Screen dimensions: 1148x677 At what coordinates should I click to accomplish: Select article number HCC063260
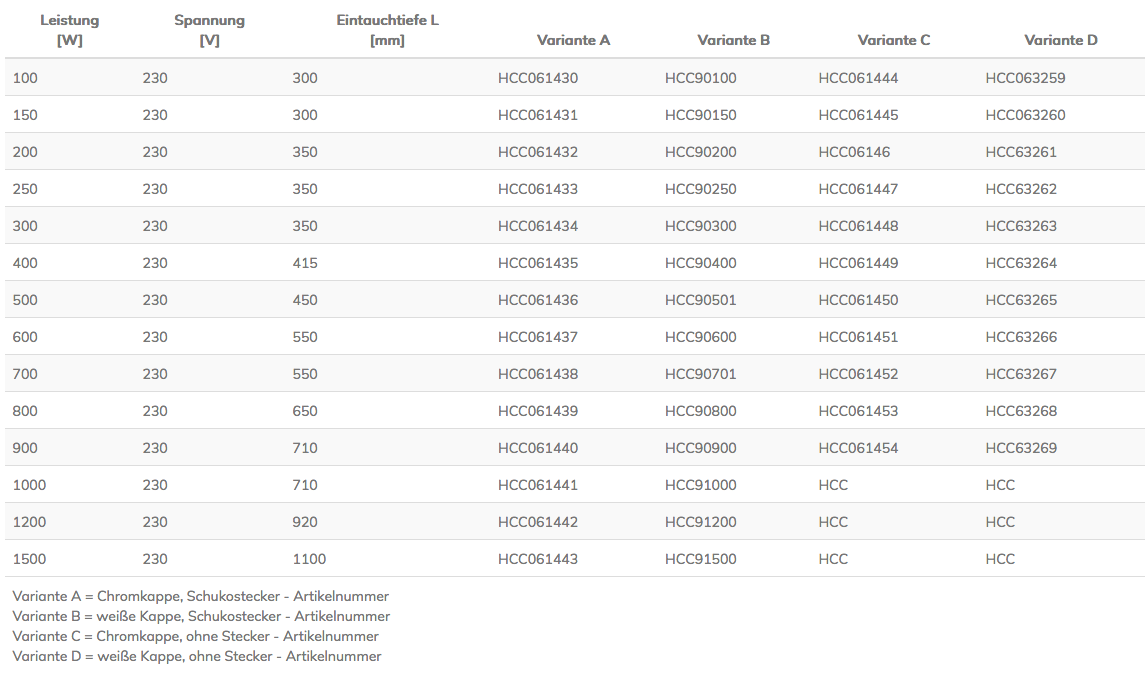(1025, 115)
